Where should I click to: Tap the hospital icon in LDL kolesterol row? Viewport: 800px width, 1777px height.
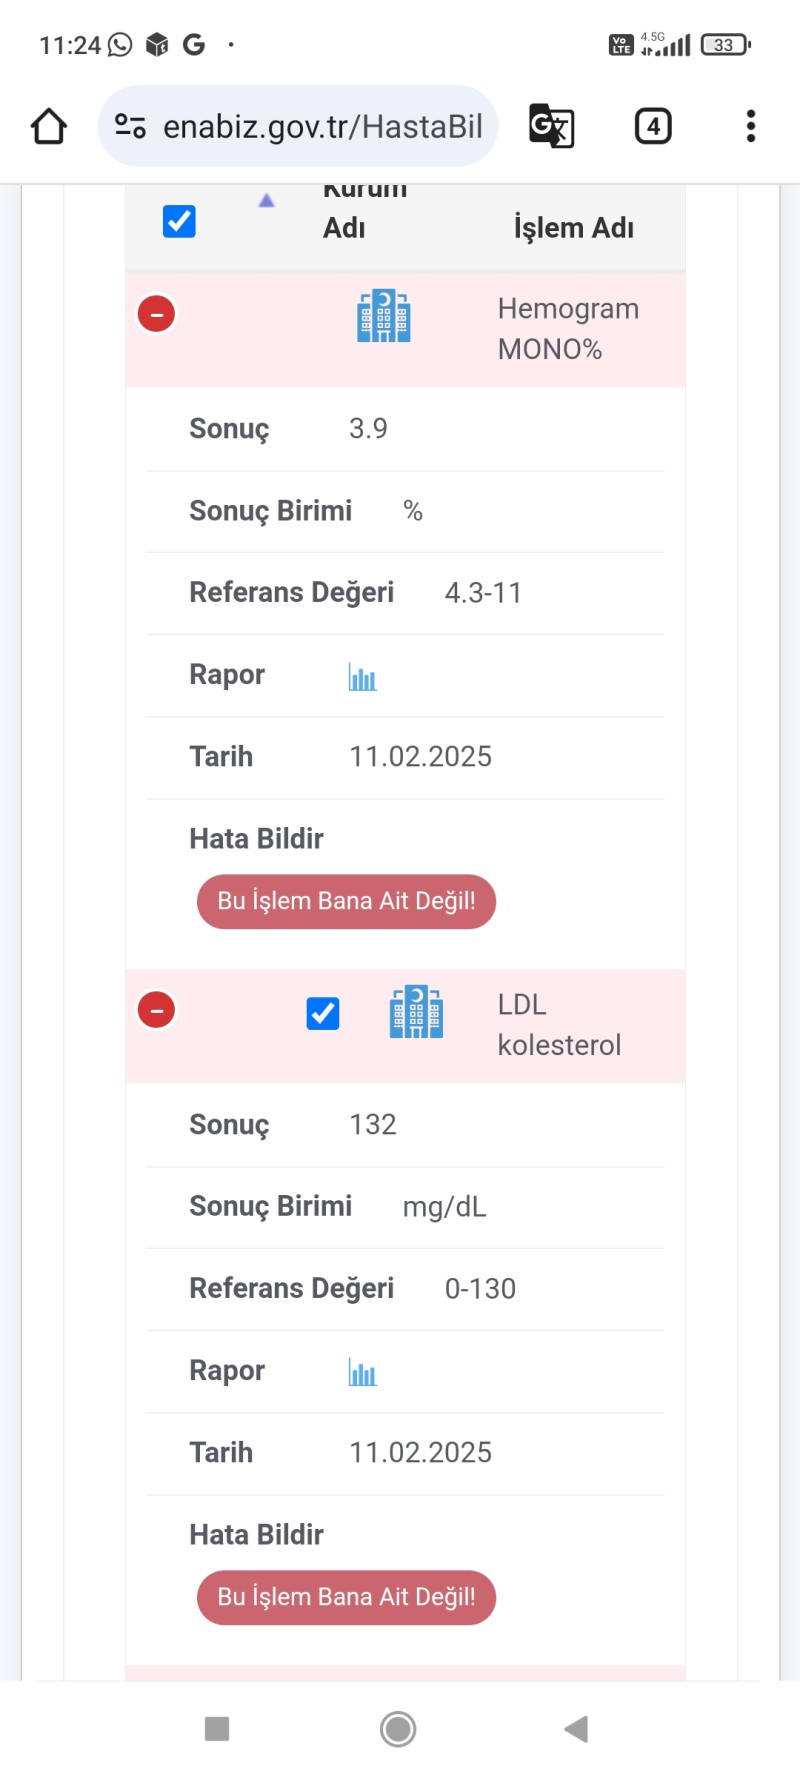tap(416, 1012)
